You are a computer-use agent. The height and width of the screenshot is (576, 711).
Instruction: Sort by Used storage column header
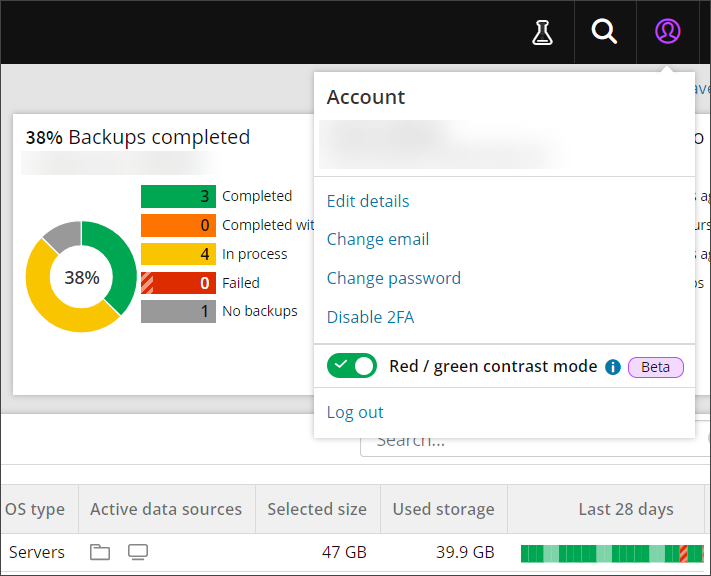click(x=443, y=509)
